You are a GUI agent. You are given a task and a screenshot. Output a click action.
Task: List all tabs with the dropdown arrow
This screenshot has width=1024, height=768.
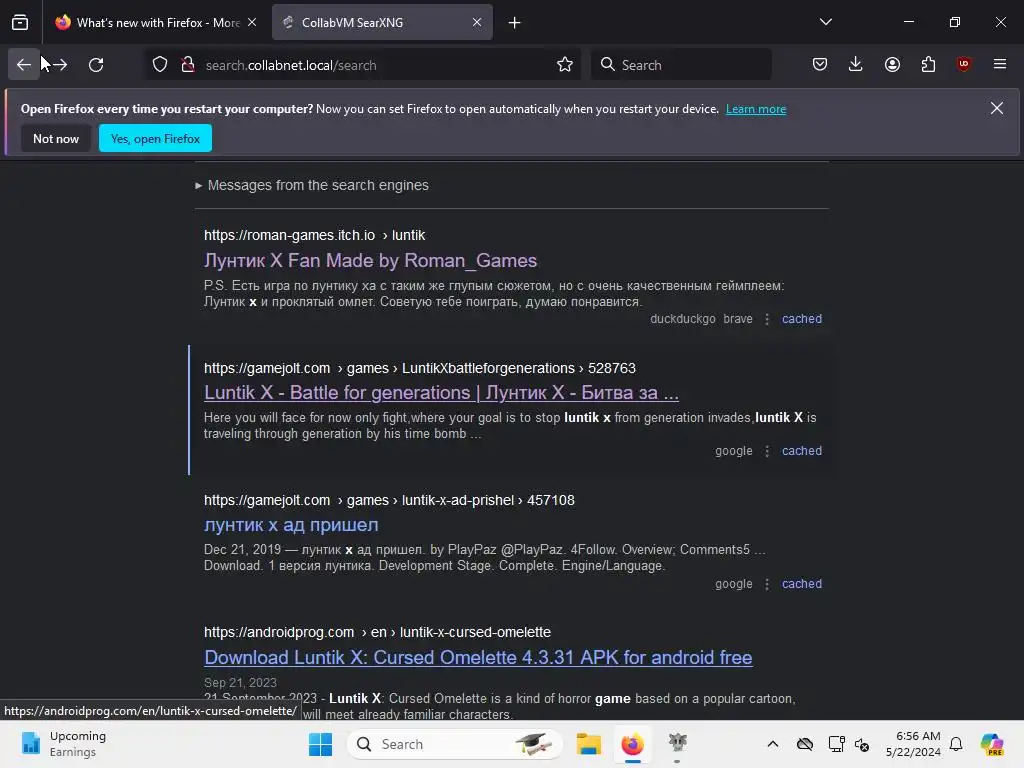[825, 22]
